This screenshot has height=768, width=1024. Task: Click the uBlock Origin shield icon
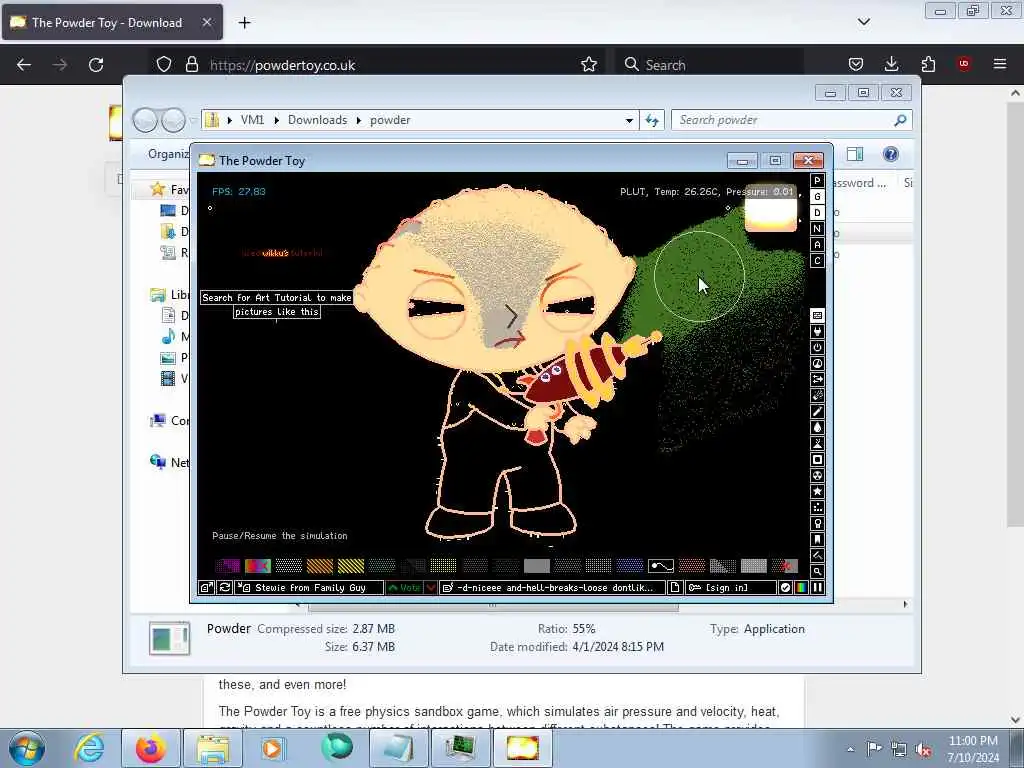(x=964, y=64)
